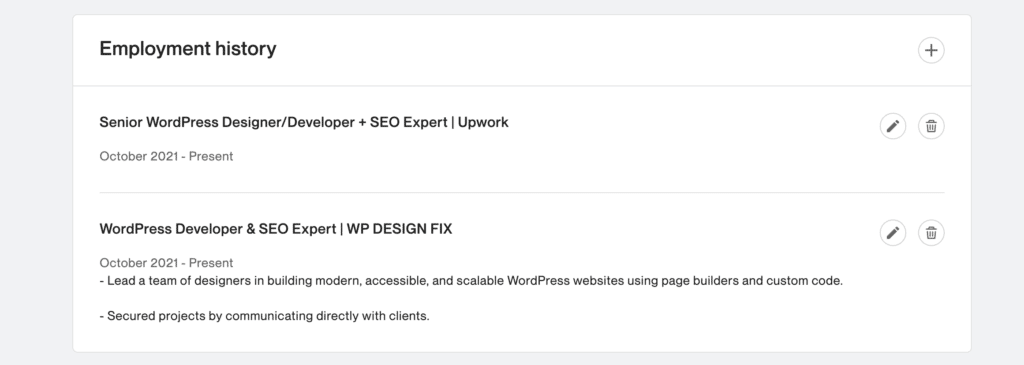Click 'Present' in the Upwork entry date
The height and width of the screenshot is (365, 1024).
point(211,156)
